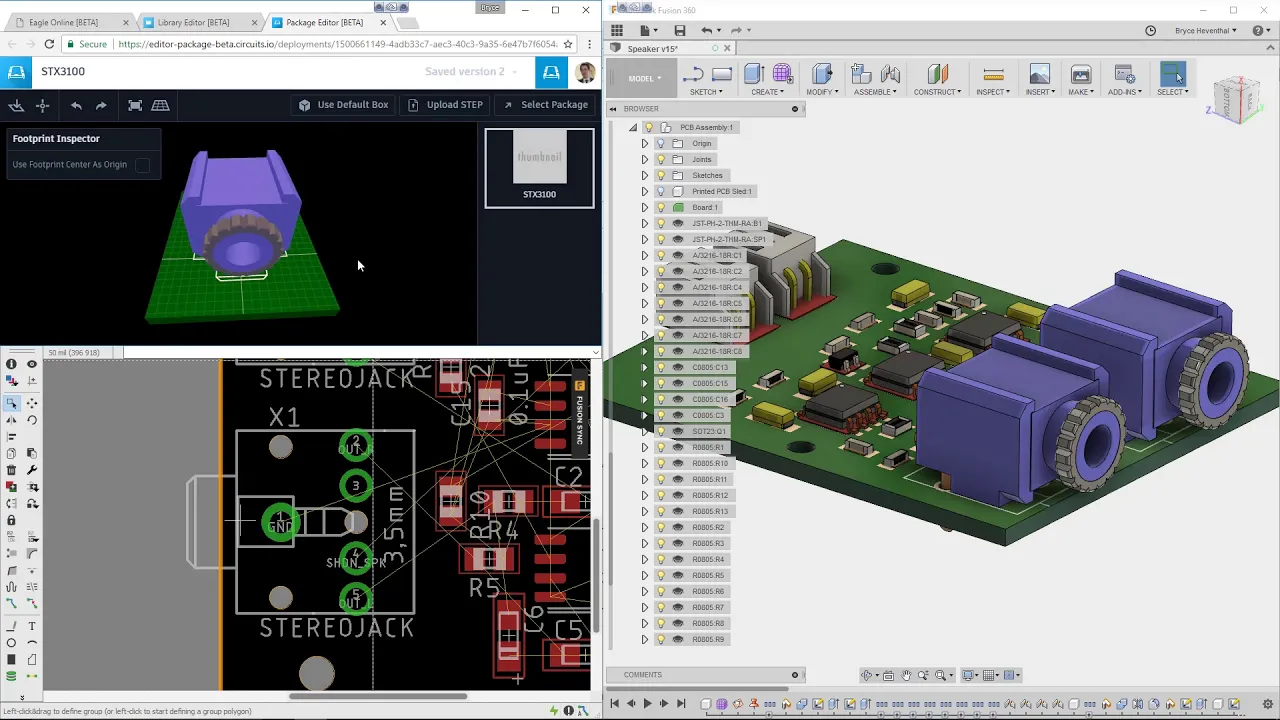
Task: Click the Use Default Box button
Action: click(x=343, y=105)
